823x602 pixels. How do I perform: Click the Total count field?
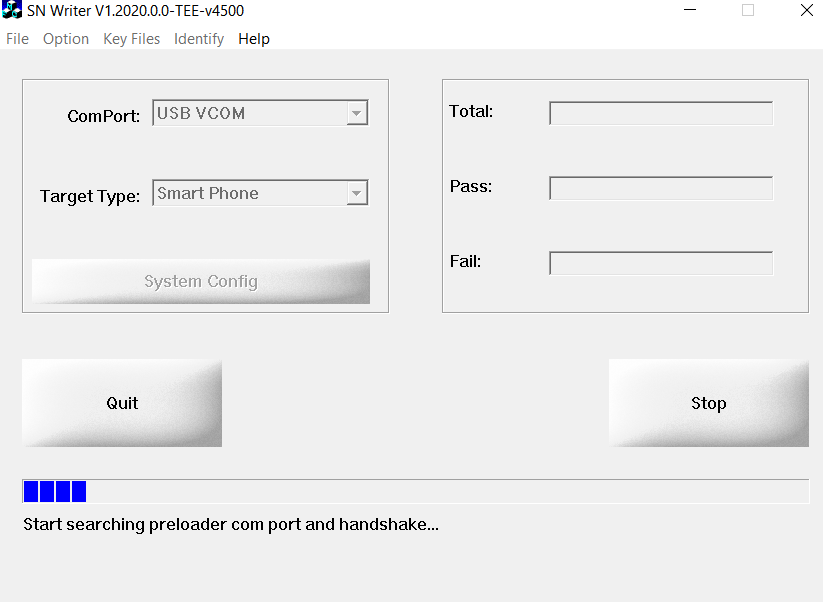pos(661,113)
